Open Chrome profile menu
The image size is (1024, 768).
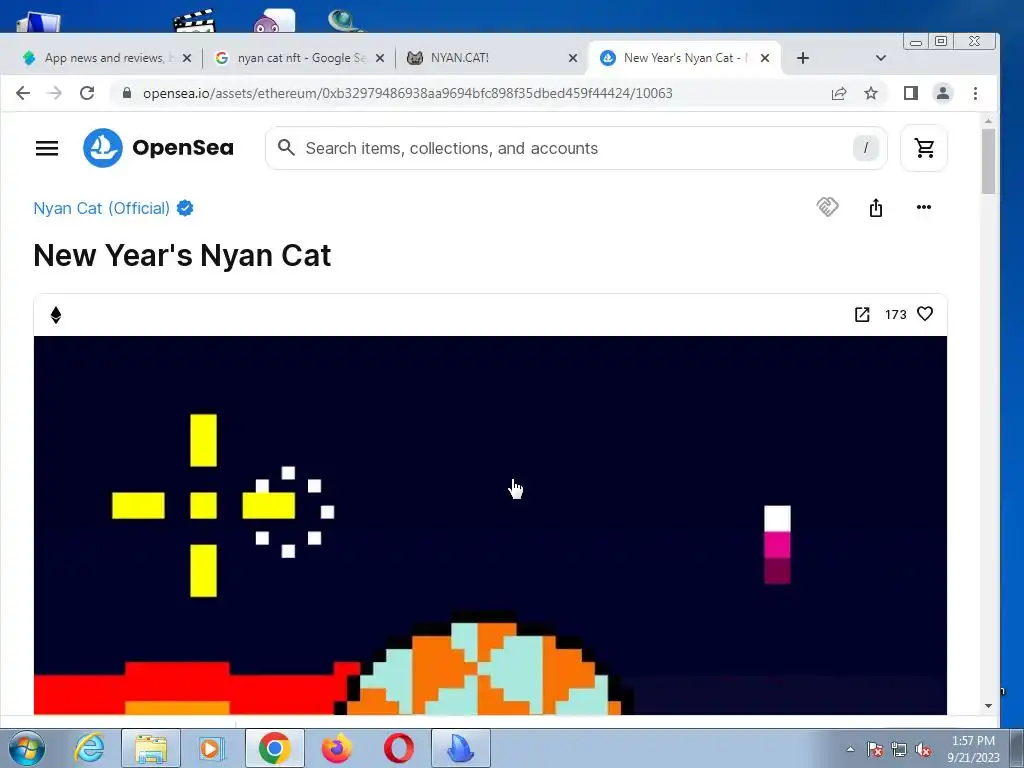pyautogui.click(x=942, y=93)
